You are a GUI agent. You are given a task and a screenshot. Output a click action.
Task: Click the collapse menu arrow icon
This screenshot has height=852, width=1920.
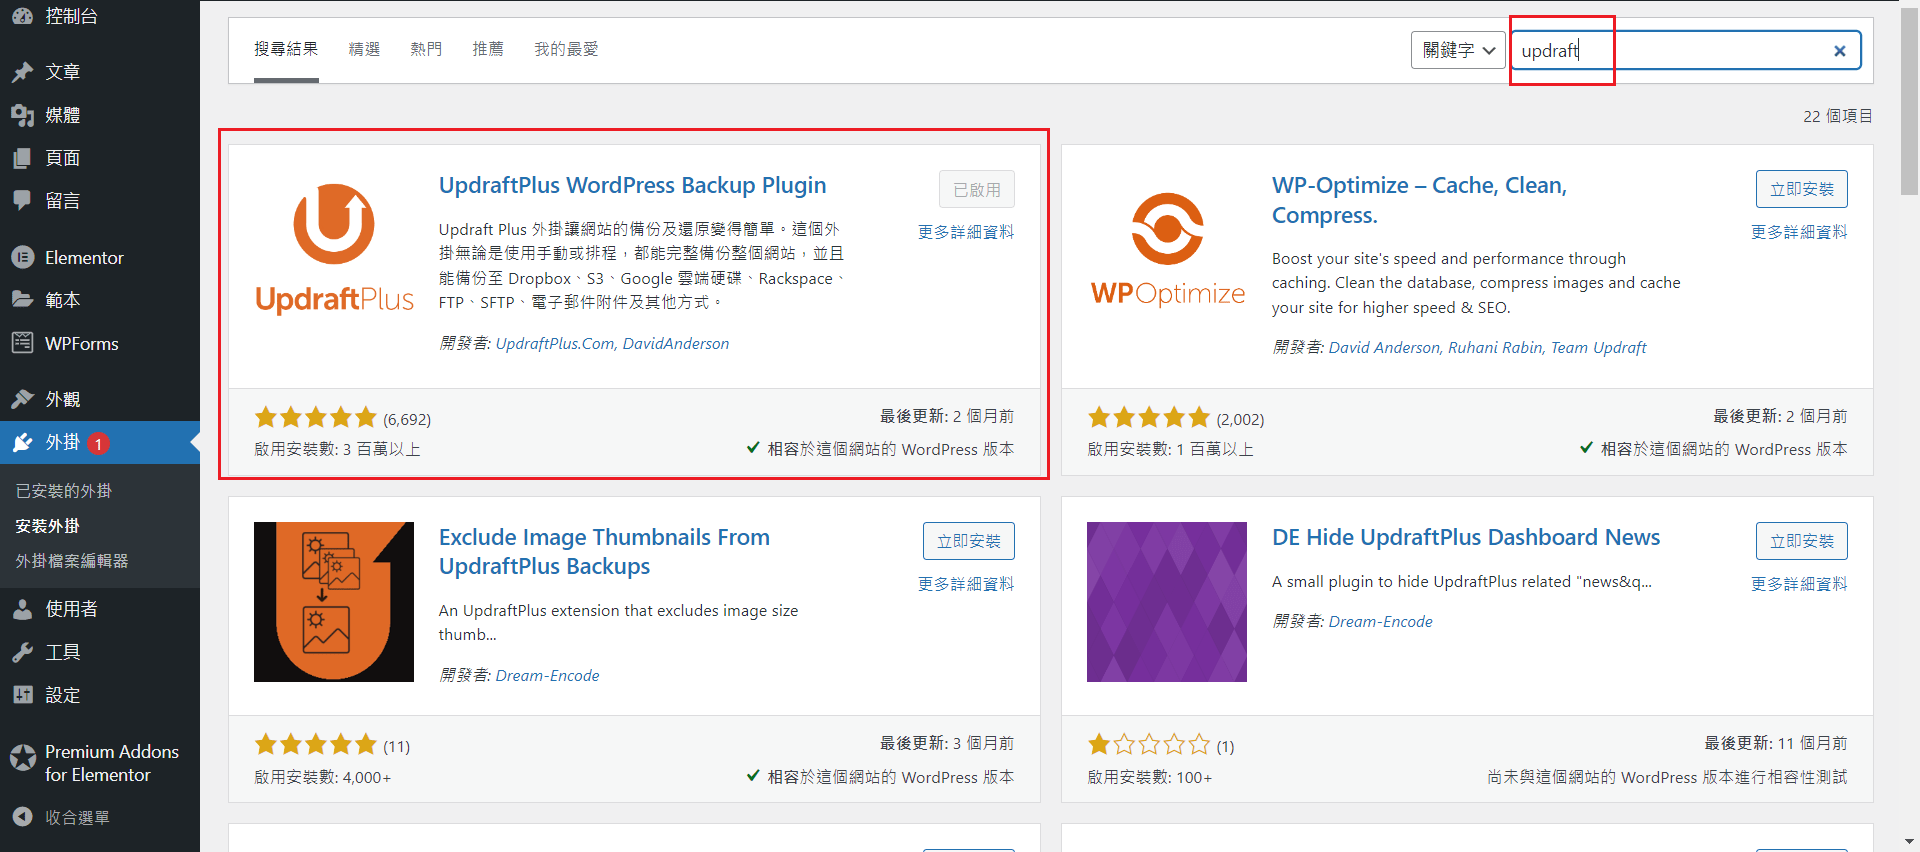pyautogui.click(x=22, y=817)
